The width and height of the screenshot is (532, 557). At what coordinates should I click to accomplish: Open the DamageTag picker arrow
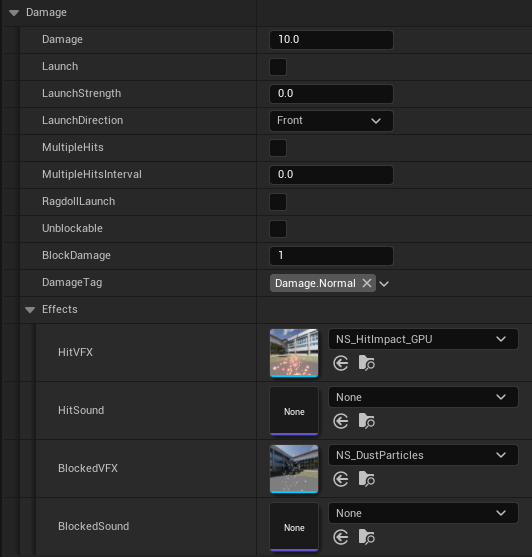pyautogui.click(x=384, y=283)
